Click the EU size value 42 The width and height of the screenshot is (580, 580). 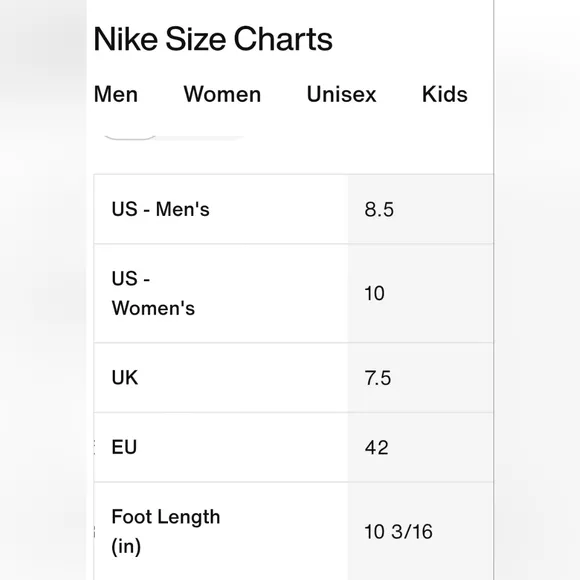tap(377, 448)
